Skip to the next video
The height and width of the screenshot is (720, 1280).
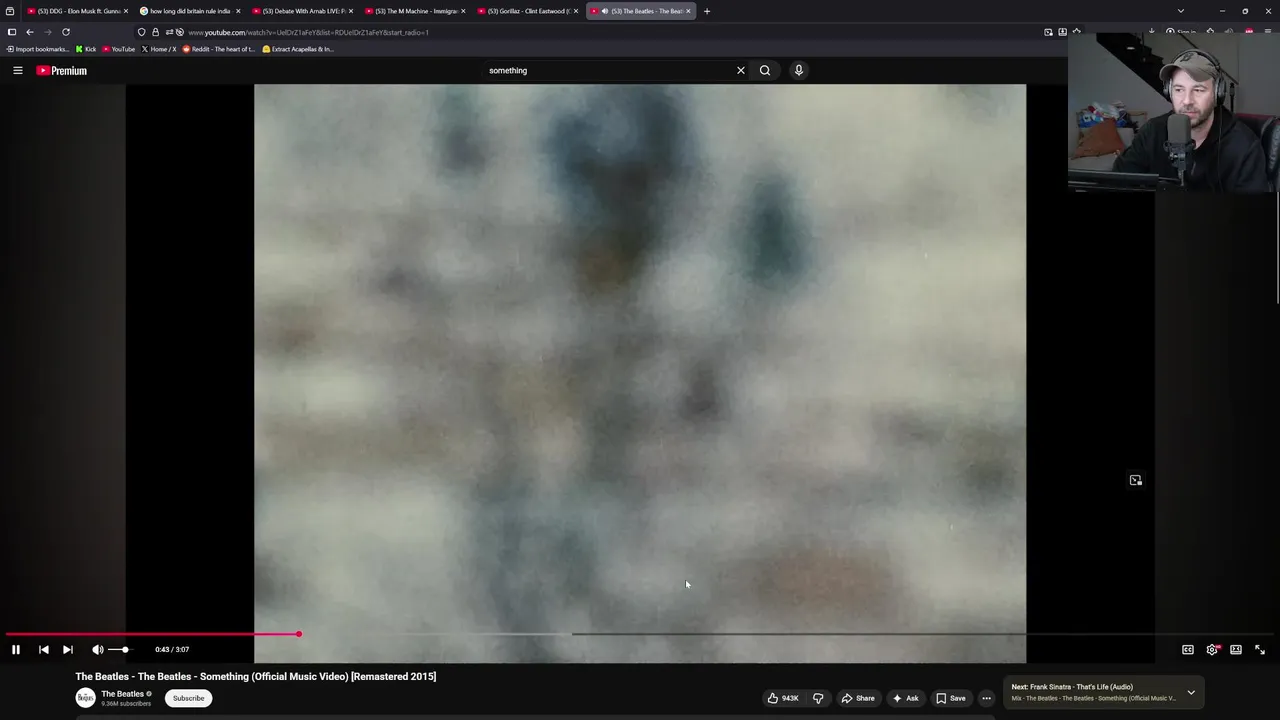click(68, 650)
